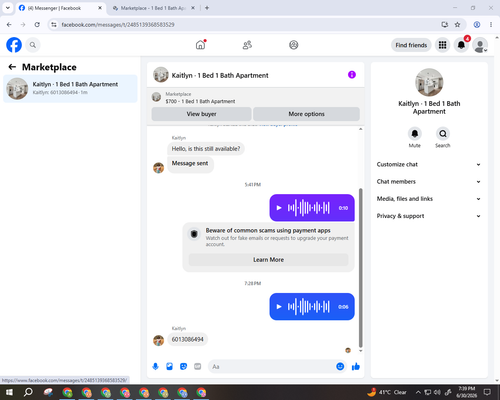500x400 pixels.
Task: Open the GIF picker icon
Action: coord(198,367)
